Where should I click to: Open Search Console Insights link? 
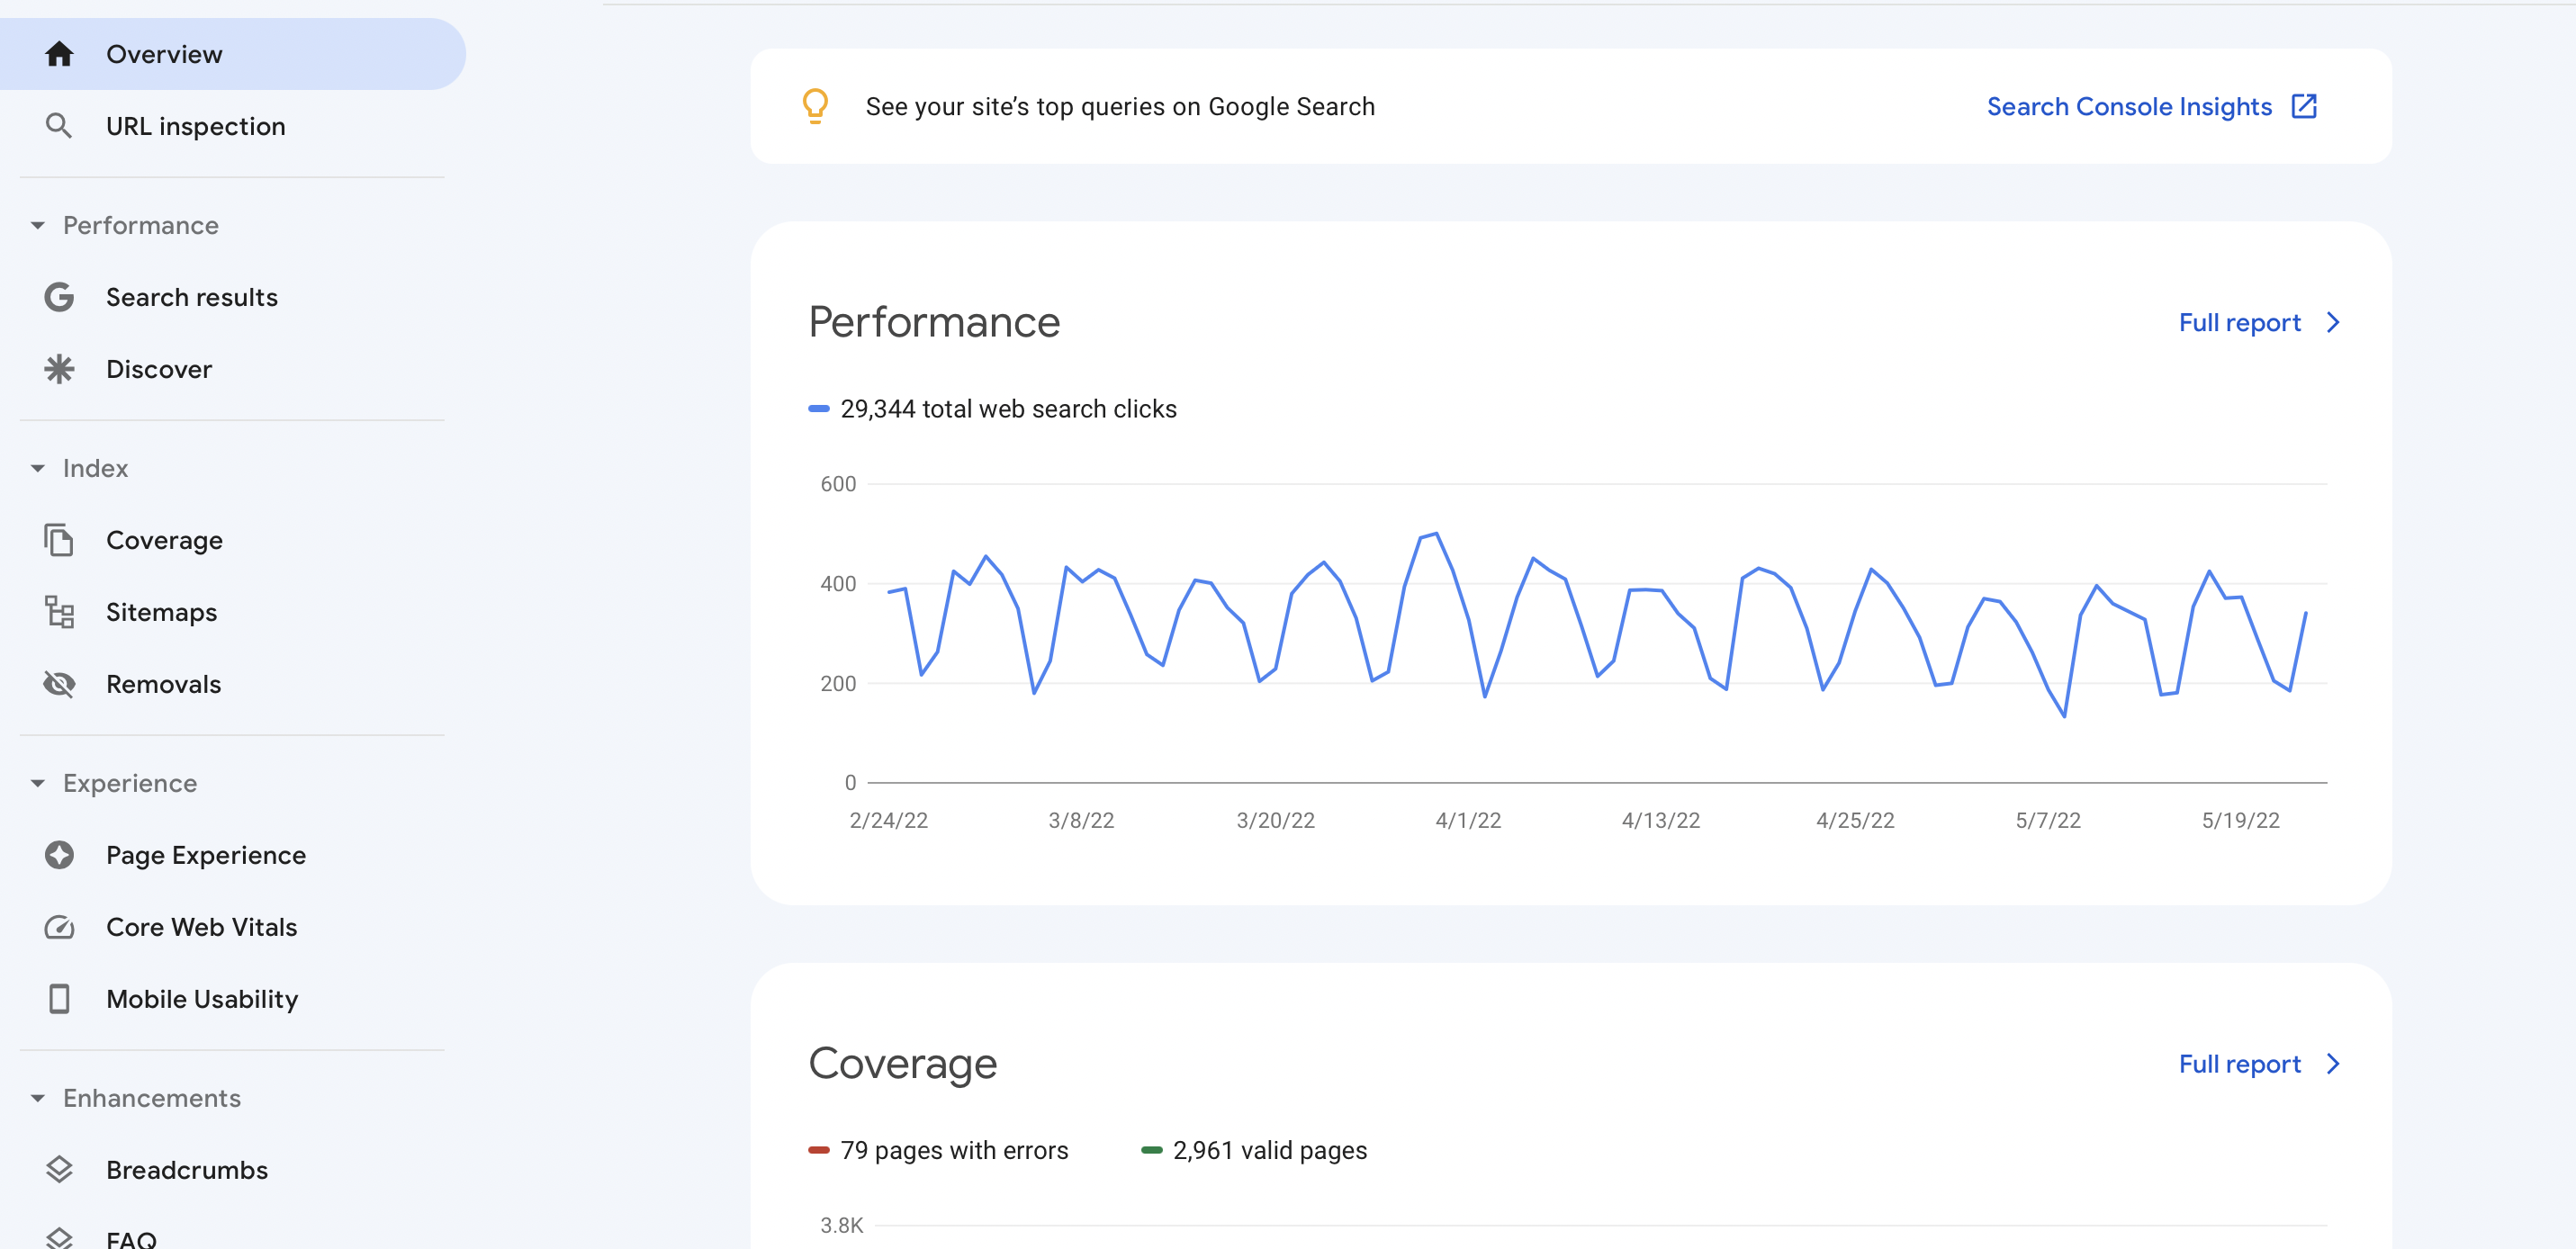coord(2150,106)
